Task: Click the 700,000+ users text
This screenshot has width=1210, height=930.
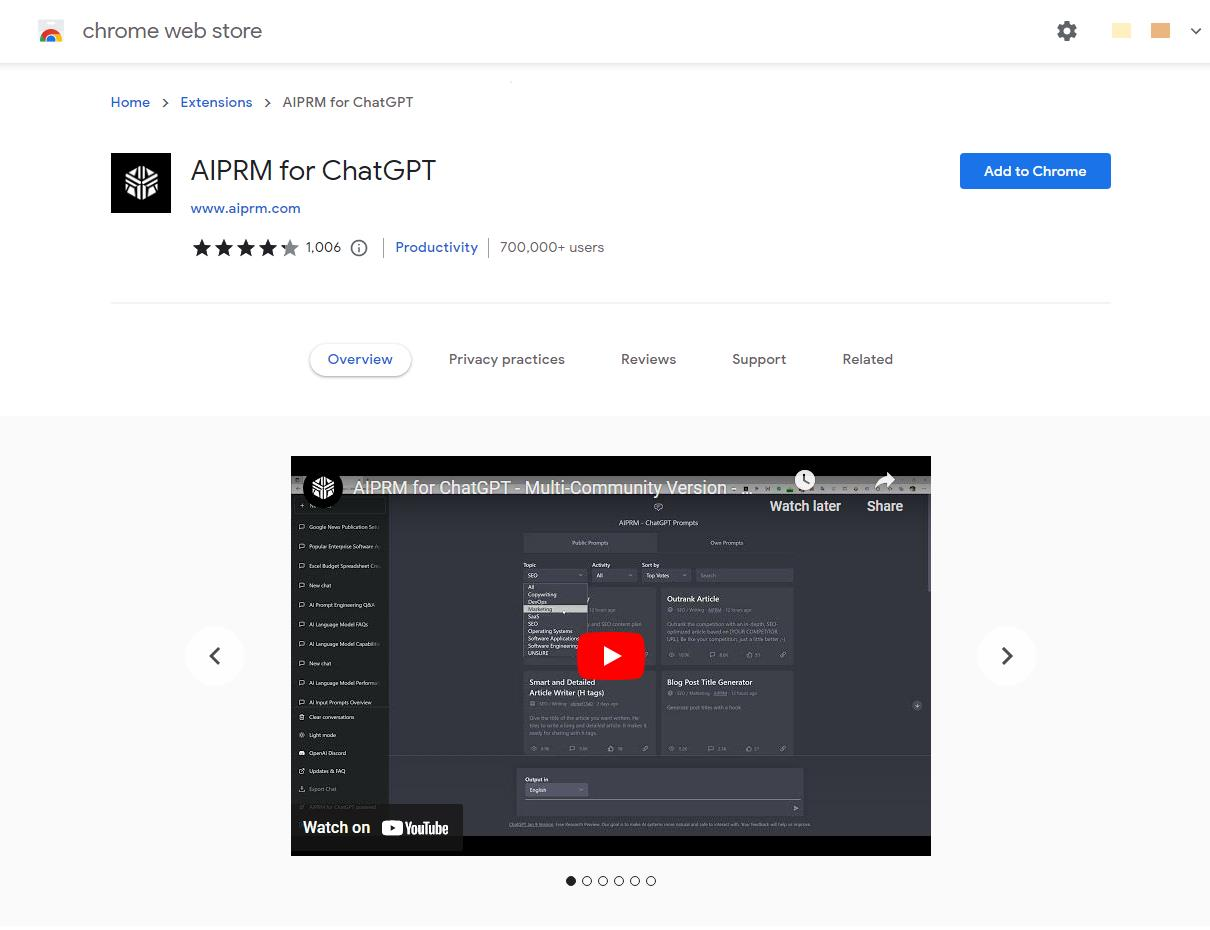Action: pyautogui.click(x=552, y=247)
